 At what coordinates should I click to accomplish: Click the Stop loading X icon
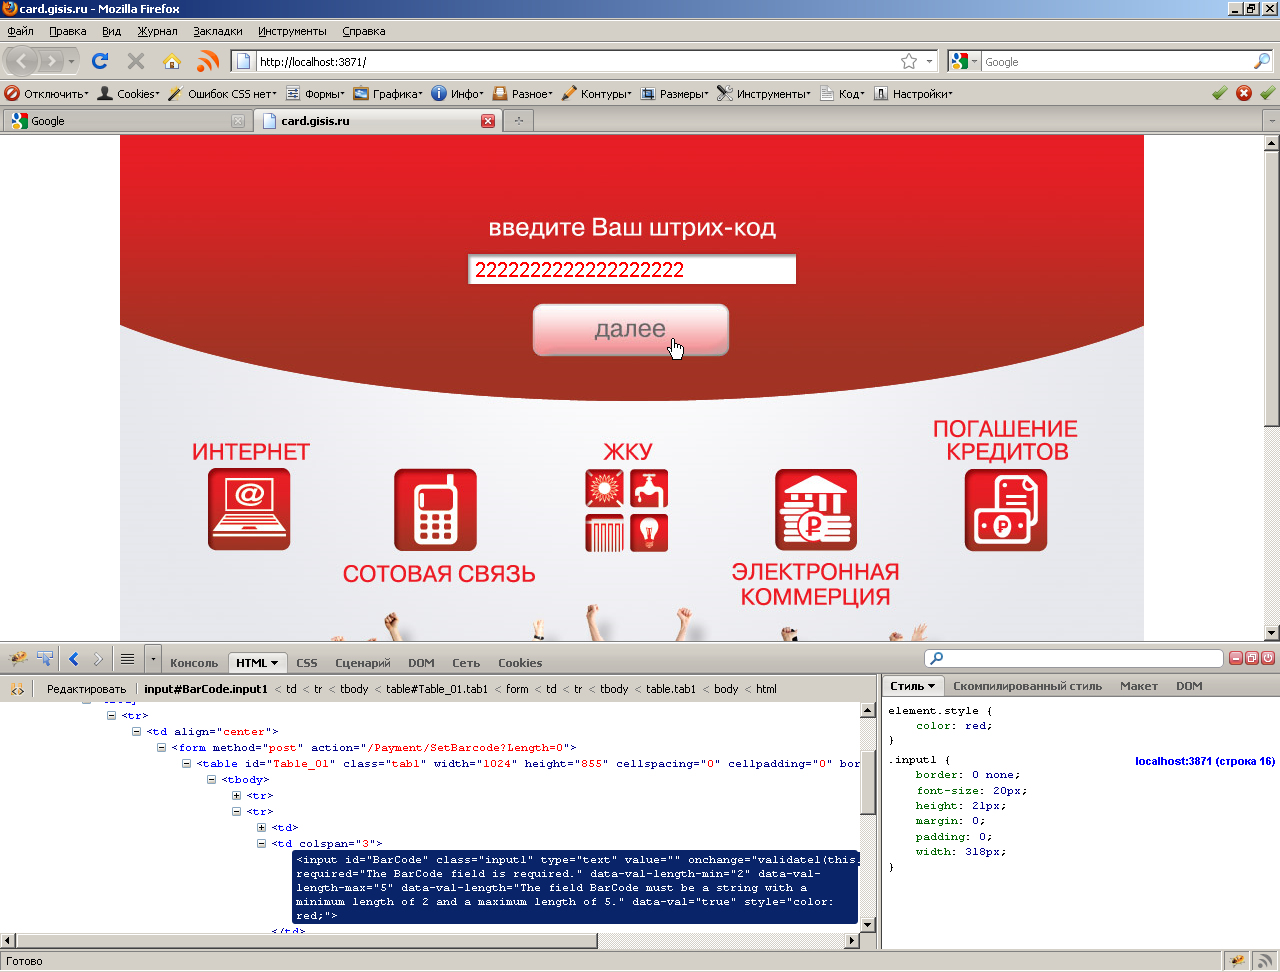coord(136,62)
